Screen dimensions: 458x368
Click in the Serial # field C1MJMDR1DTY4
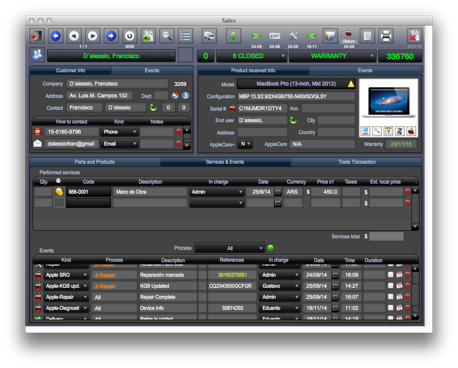[262, 108]
